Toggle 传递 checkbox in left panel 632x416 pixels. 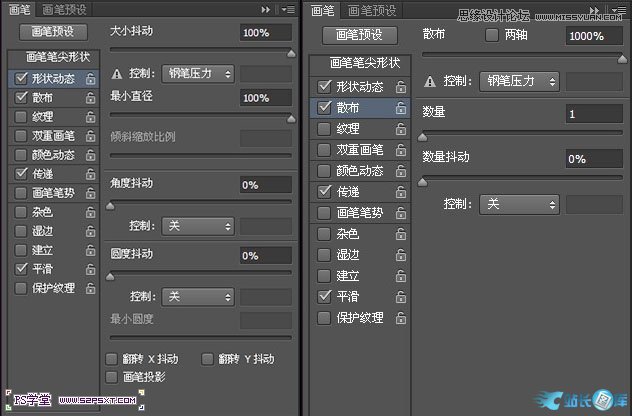tap(21, 174)
